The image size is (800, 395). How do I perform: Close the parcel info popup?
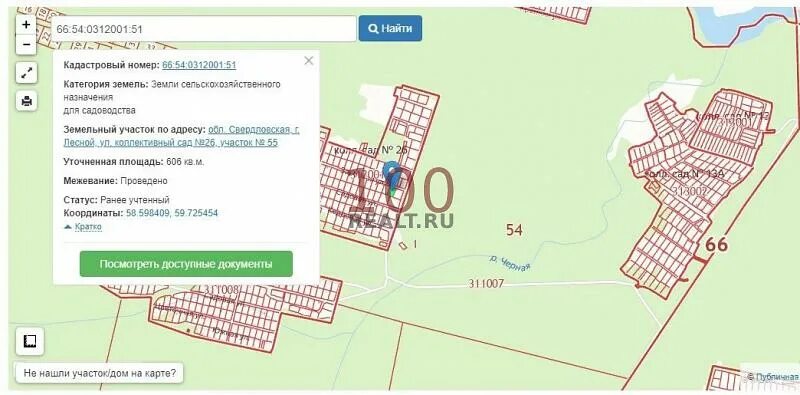point(309,61)
